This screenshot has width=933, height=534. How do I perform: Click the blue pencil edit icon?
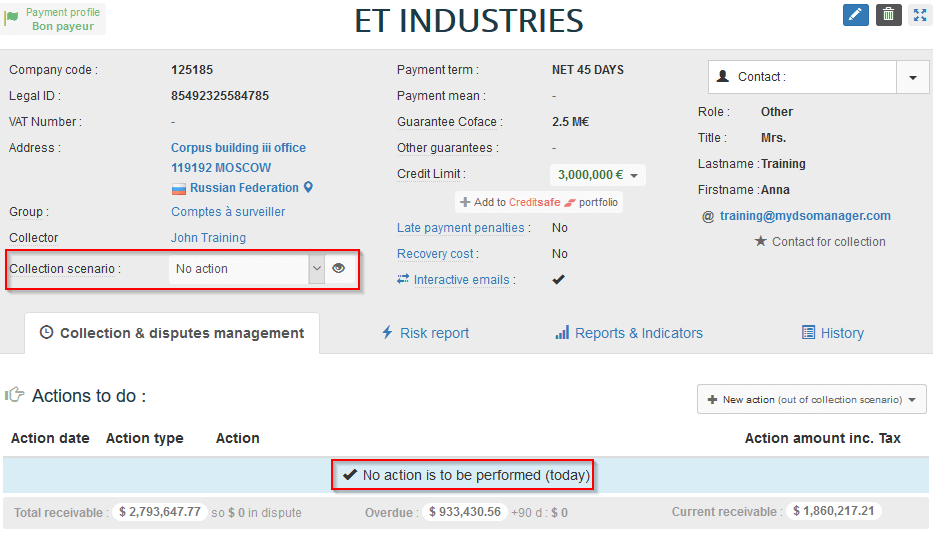click(x=855, y=15)
